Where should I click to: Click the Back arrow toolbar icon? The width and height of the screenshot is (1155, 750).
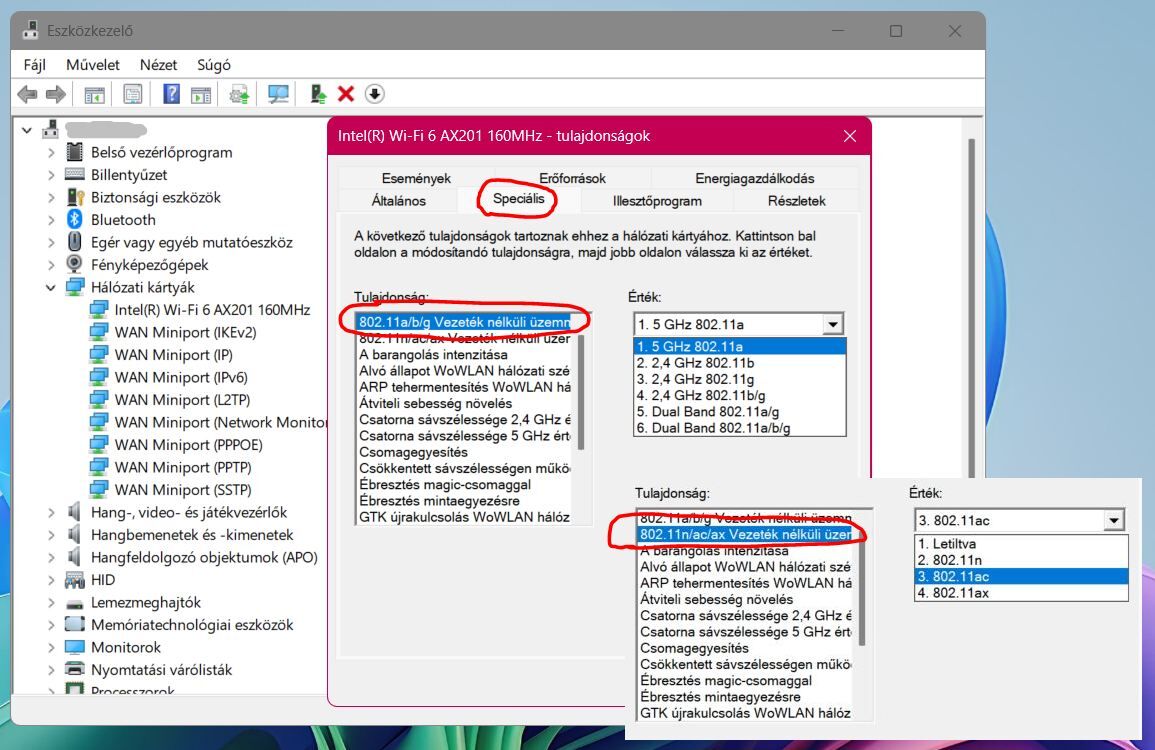tap(27, 94)
